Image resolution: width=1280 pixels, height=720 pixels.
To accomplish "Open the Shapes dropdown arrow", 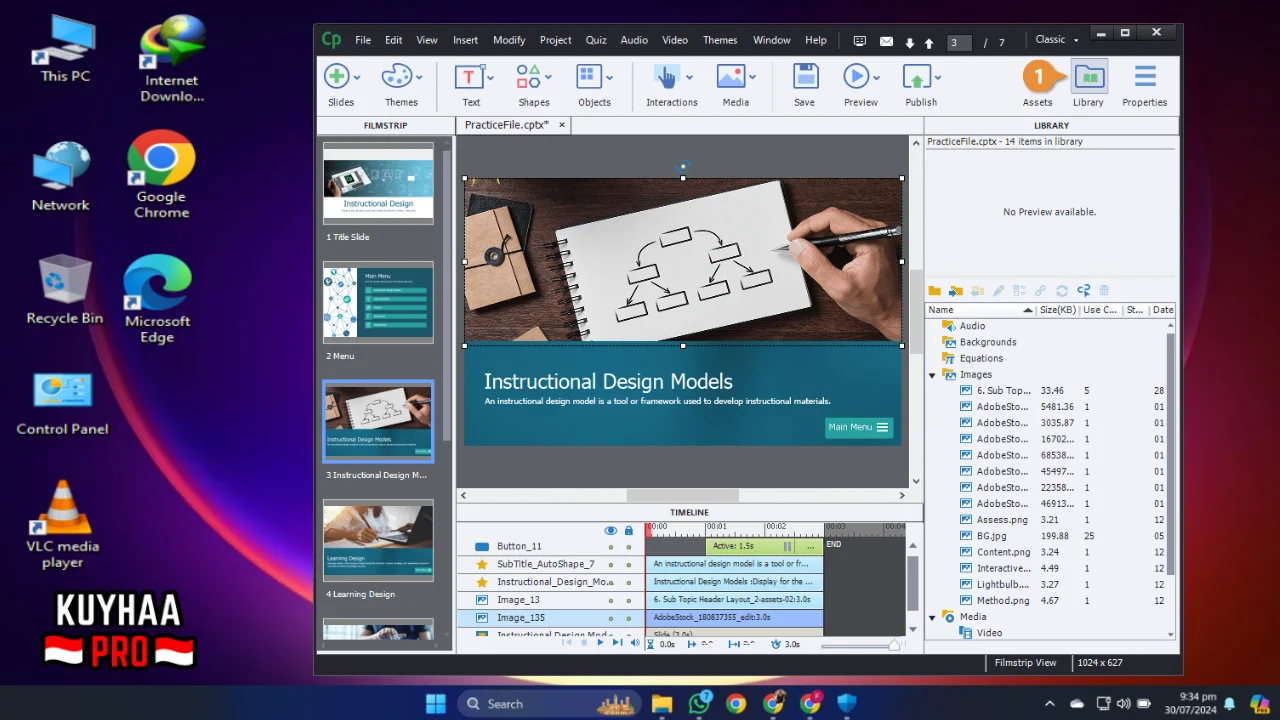I will tap(548, 78).
